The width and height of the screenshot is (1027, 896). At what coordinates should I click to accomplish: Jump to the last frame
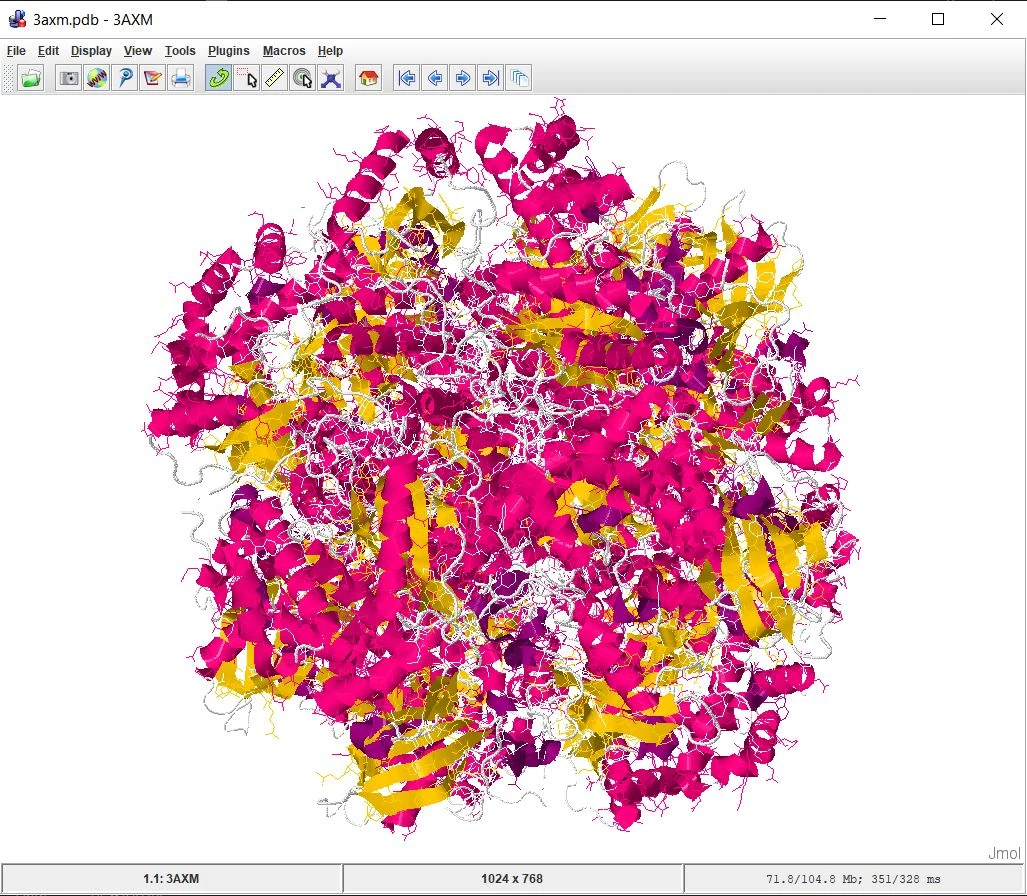pos(489,77)
